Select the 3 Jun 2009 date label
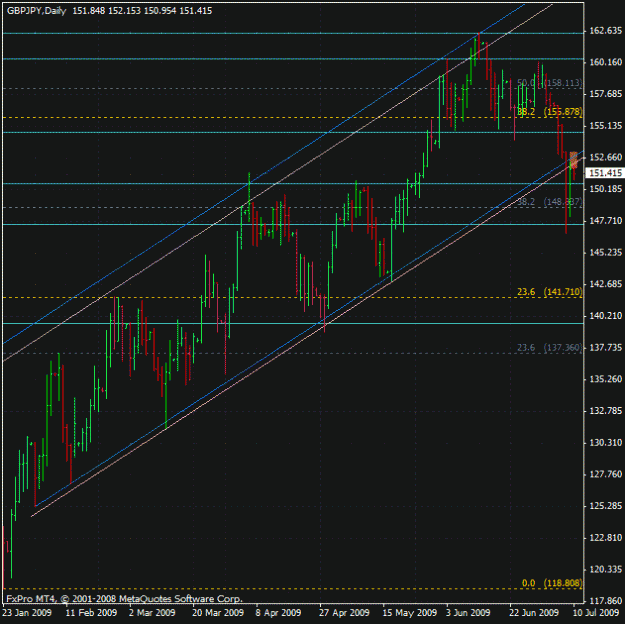 click(468, 612)
